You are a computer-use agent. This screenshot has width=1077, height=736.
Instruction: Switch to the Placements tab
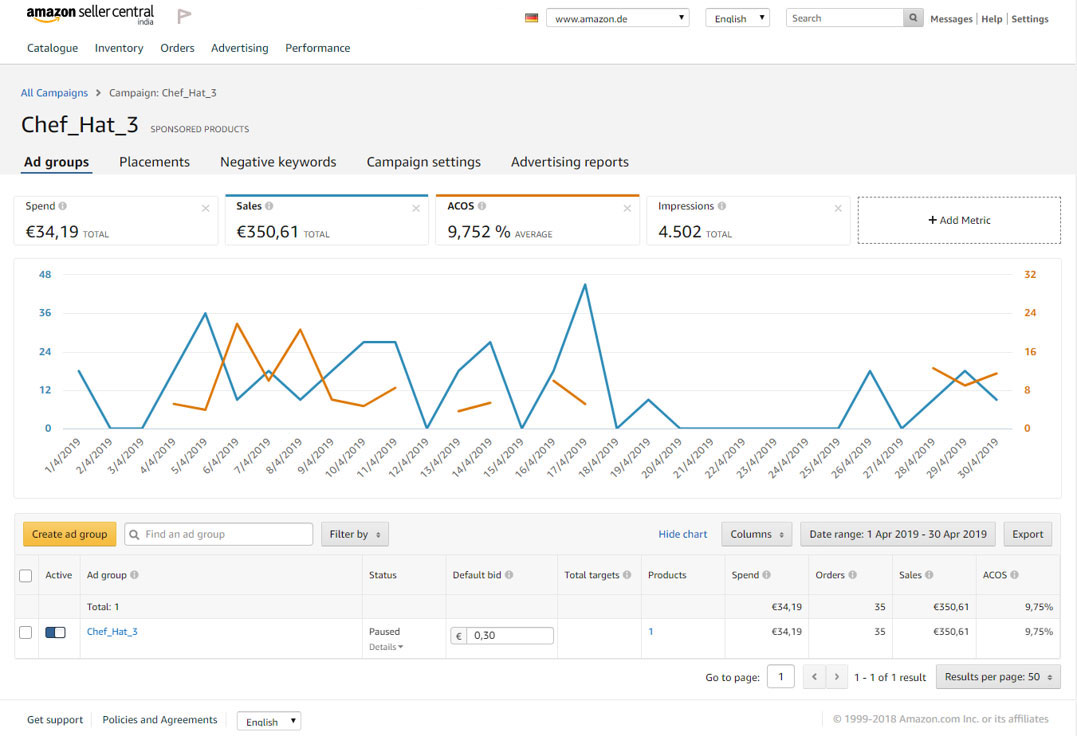pyautogui.click(x=154, y=162)
